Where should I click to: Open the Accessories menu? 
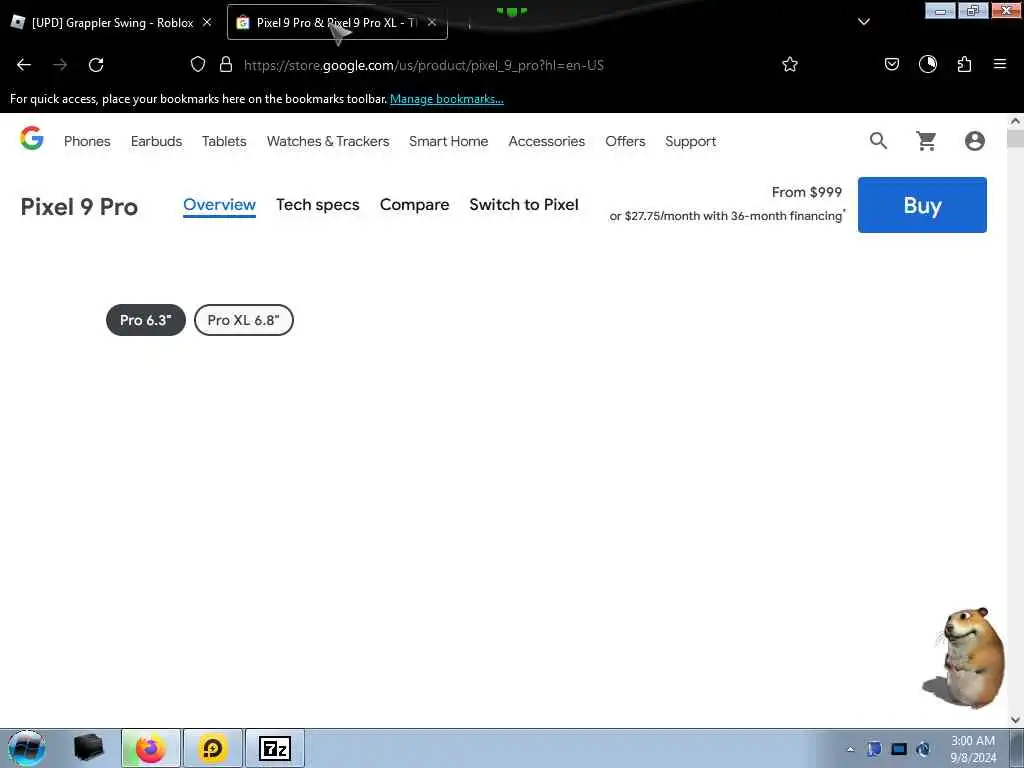tap(547, 141)
